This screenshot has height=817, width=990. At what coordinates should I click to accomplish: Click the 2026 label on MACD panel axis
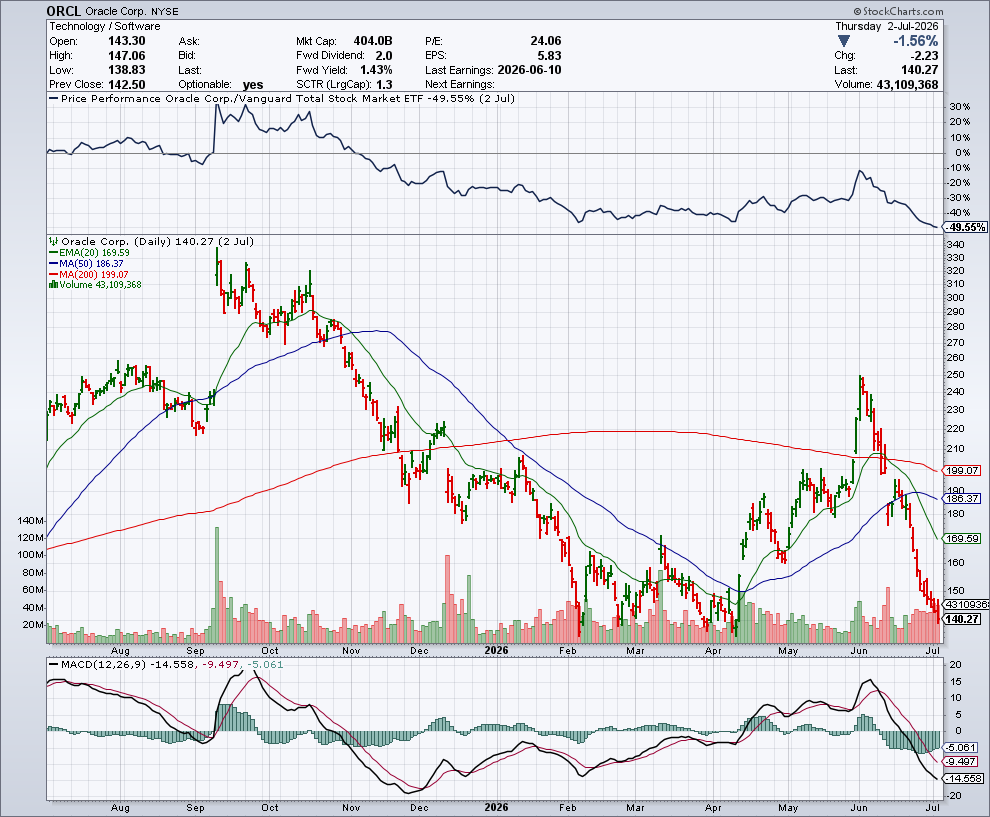click(x=496, y=808)
